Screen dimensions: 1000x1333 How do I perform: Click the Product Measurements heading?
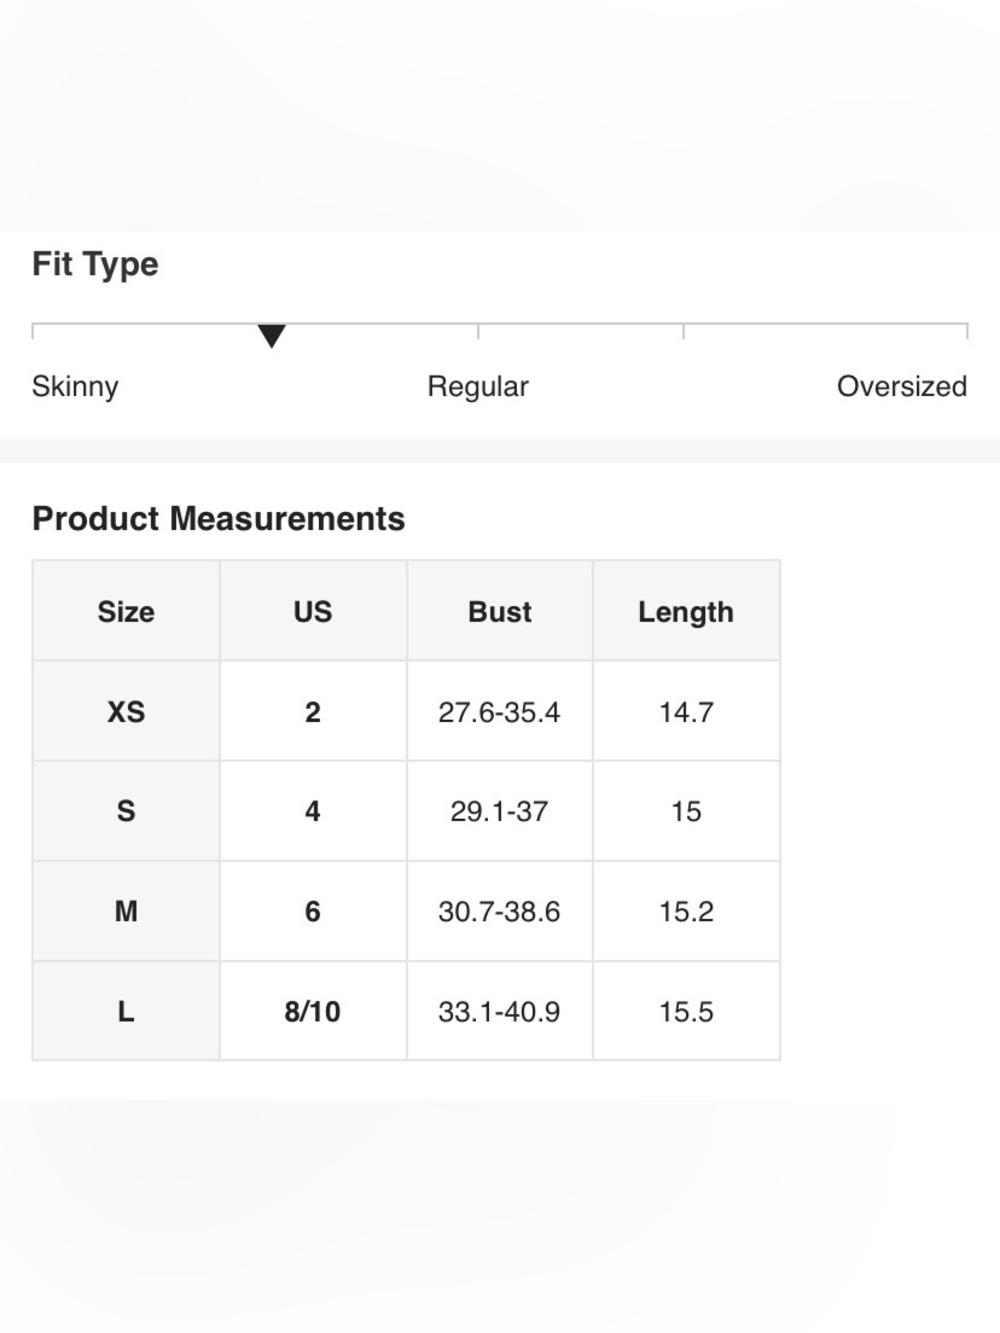pos(218,519)
